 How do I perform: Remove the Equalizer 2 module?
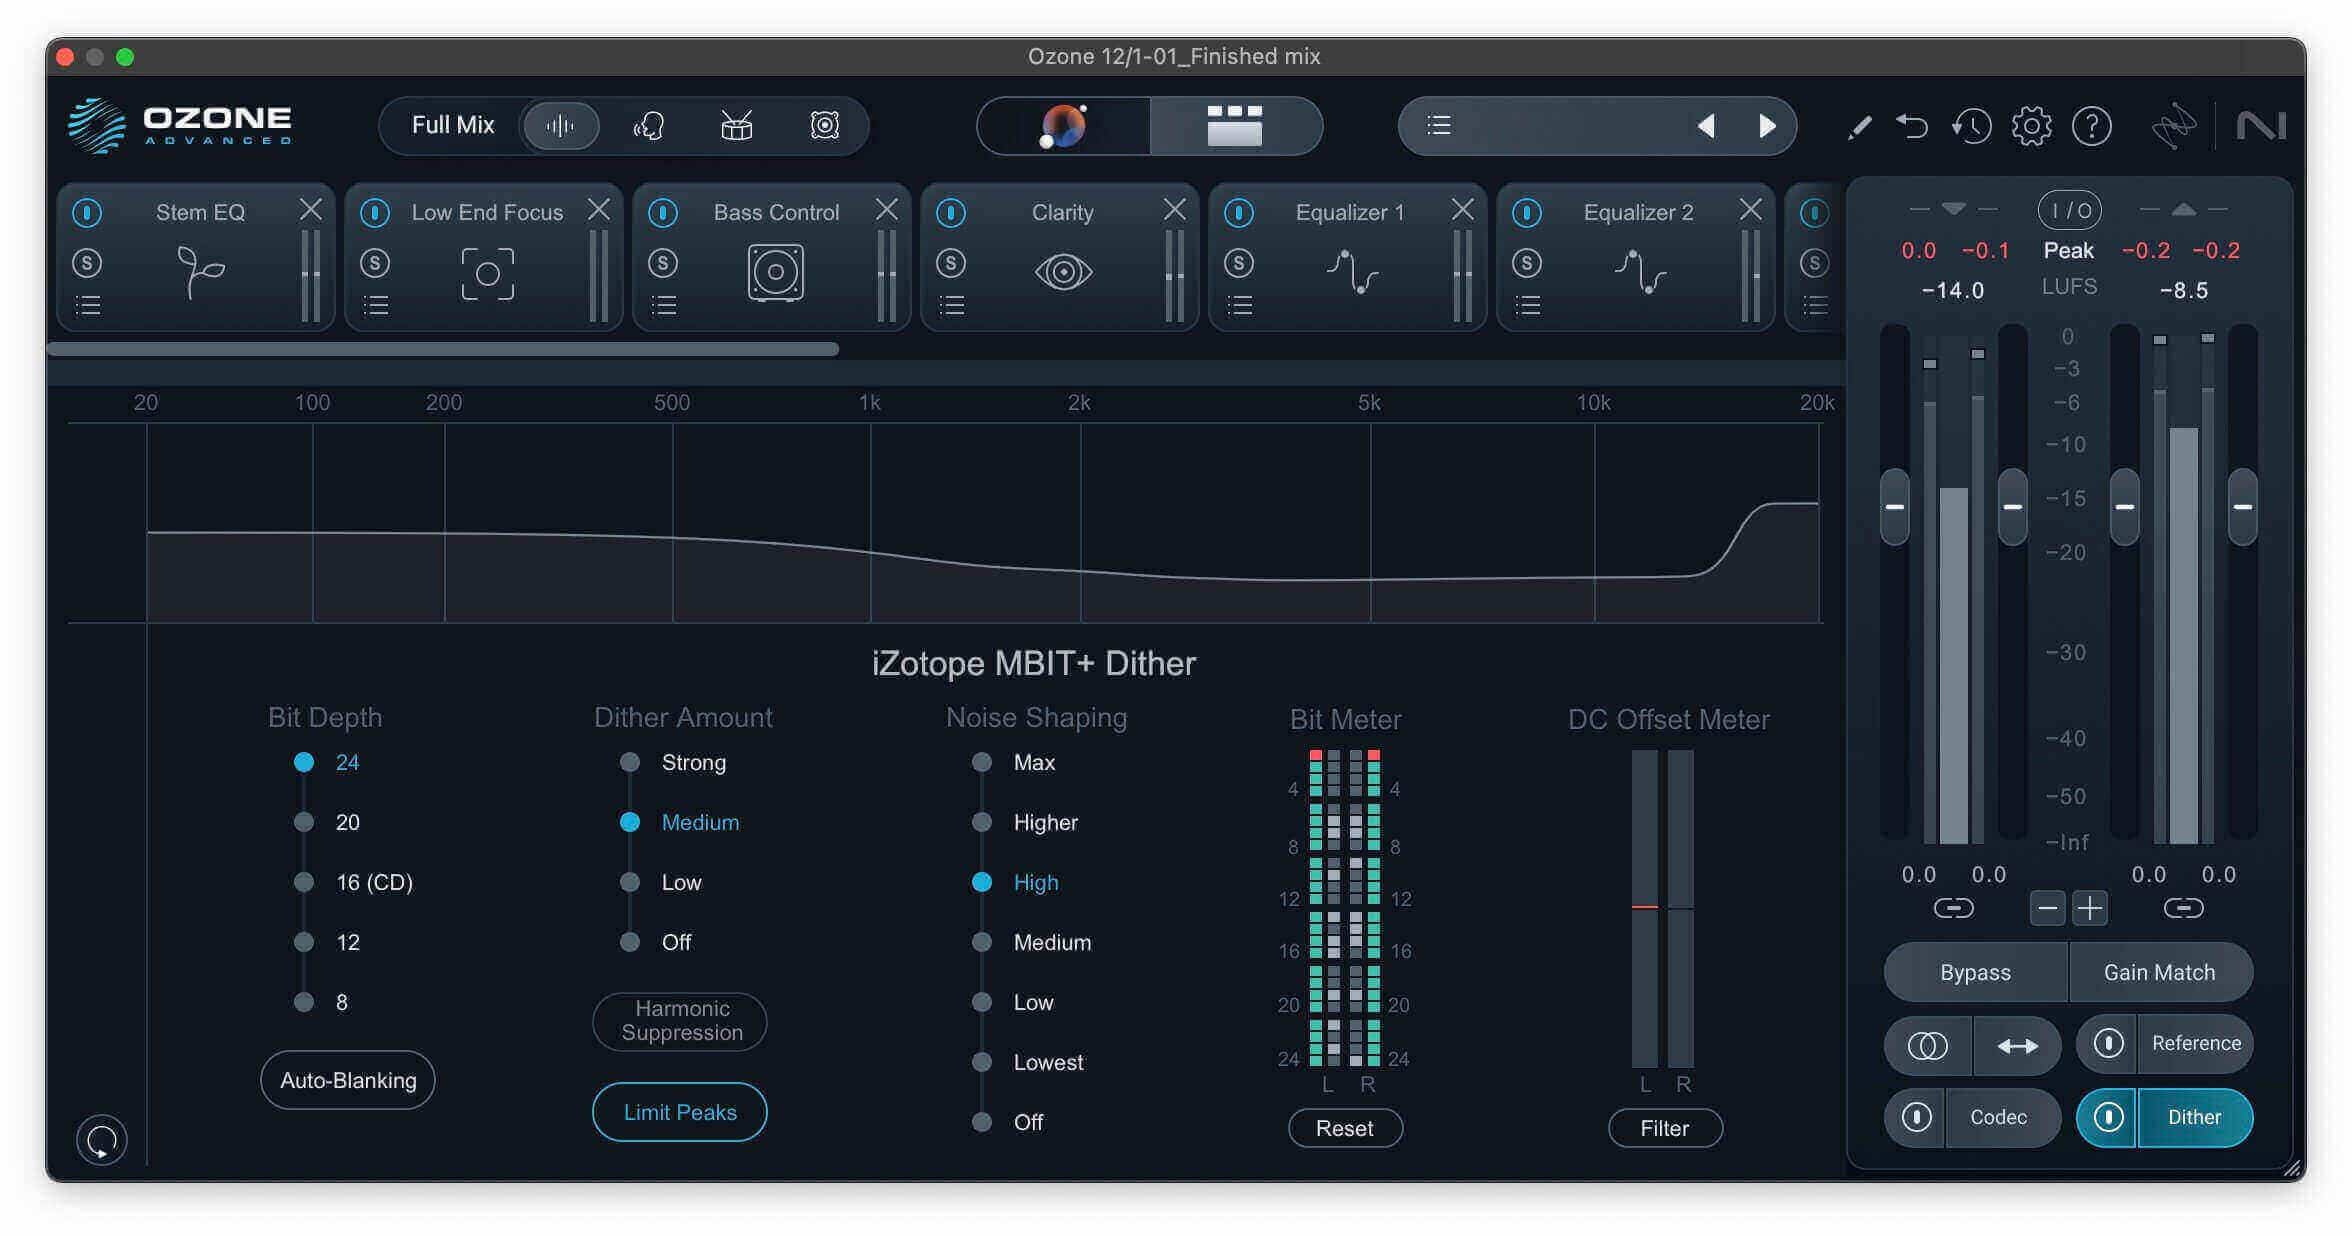[1751, 209]
